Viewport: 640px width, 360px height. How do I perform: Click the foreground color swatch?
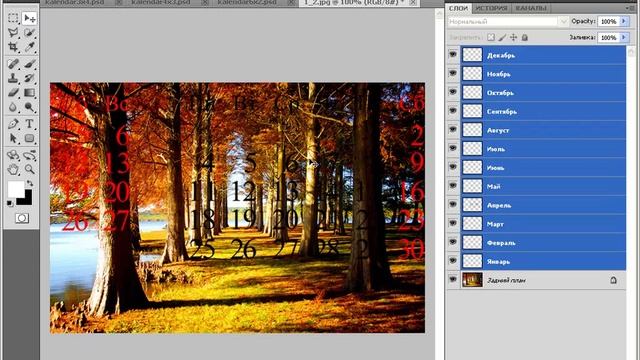click(x=16, y=189)
